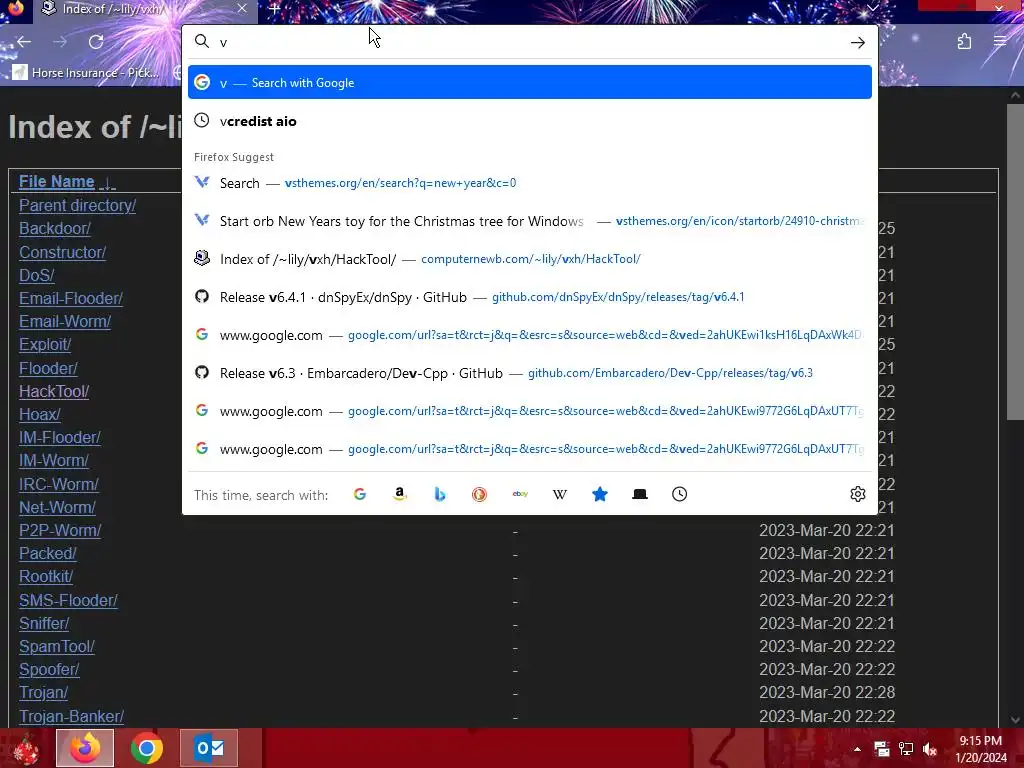This screenshot has width=1024, height=768.
Task: Search bookmarks using the star icon
Action: 600,494
